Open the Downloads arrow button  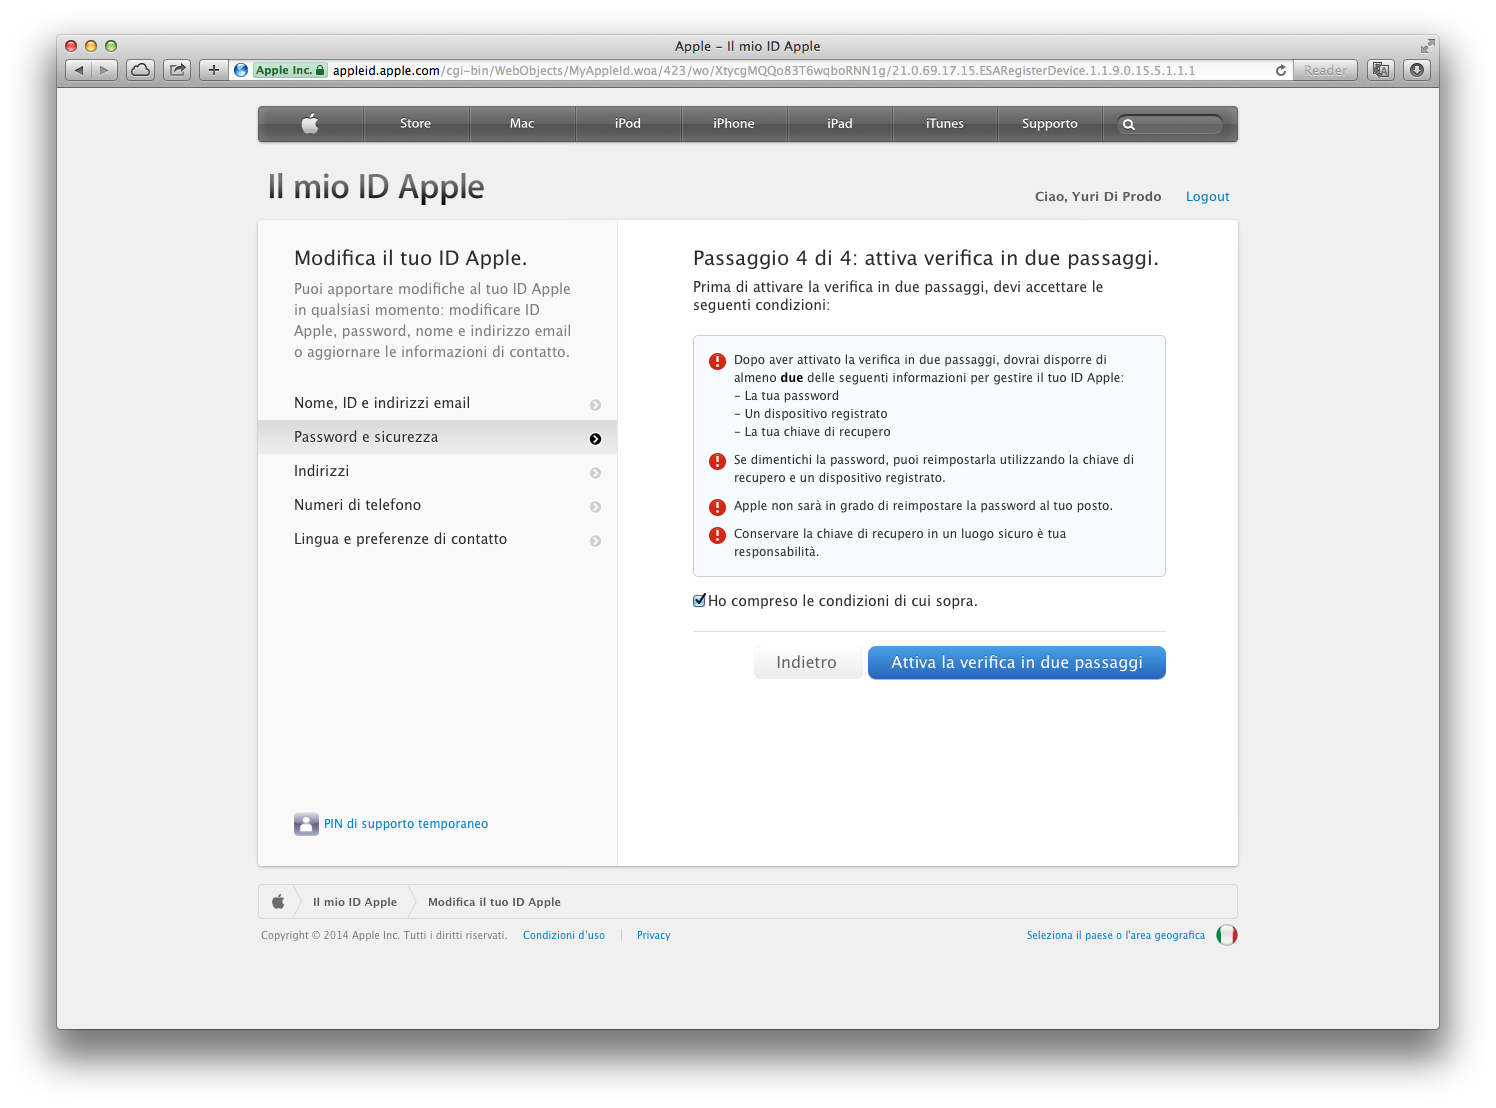pyautogui.click(x=1417, y=70)
